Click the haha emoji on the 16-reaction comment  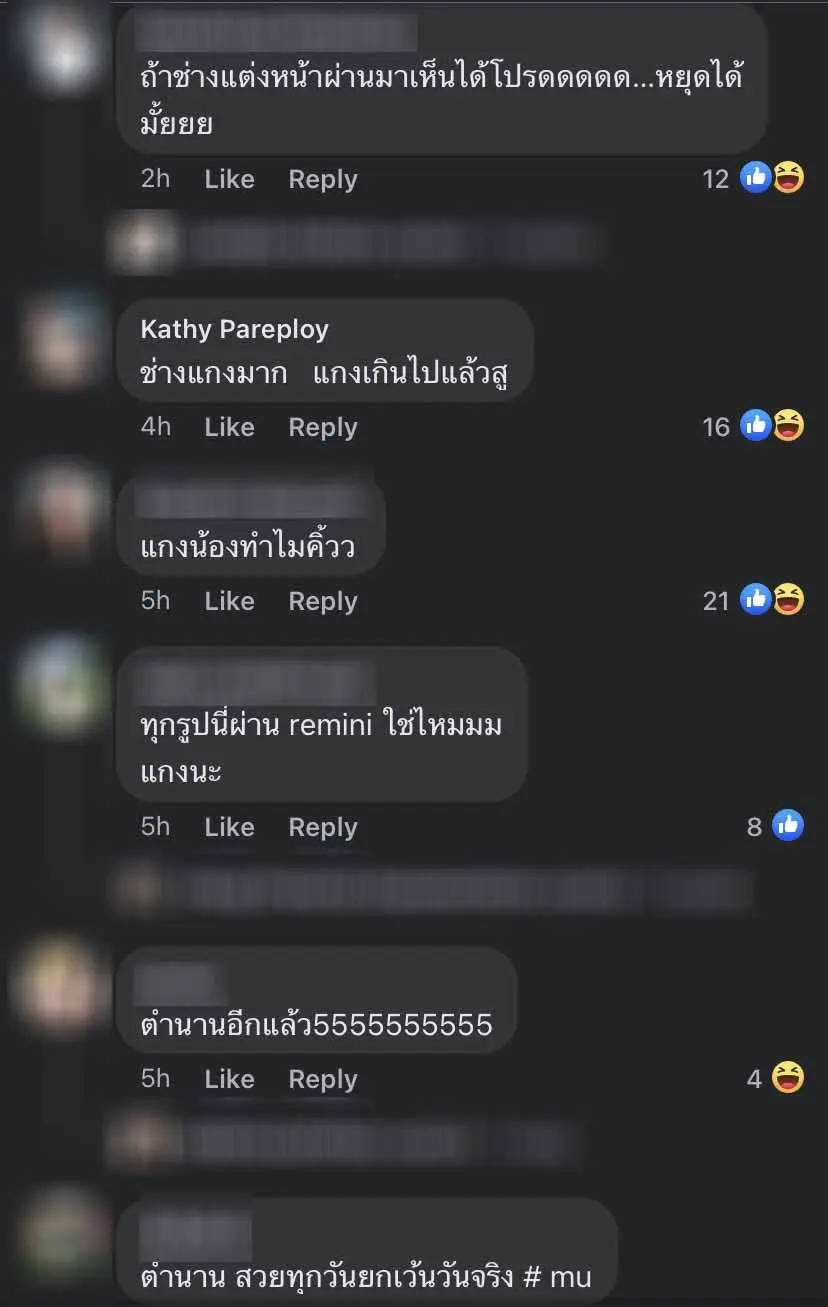(x=789, y=426)
